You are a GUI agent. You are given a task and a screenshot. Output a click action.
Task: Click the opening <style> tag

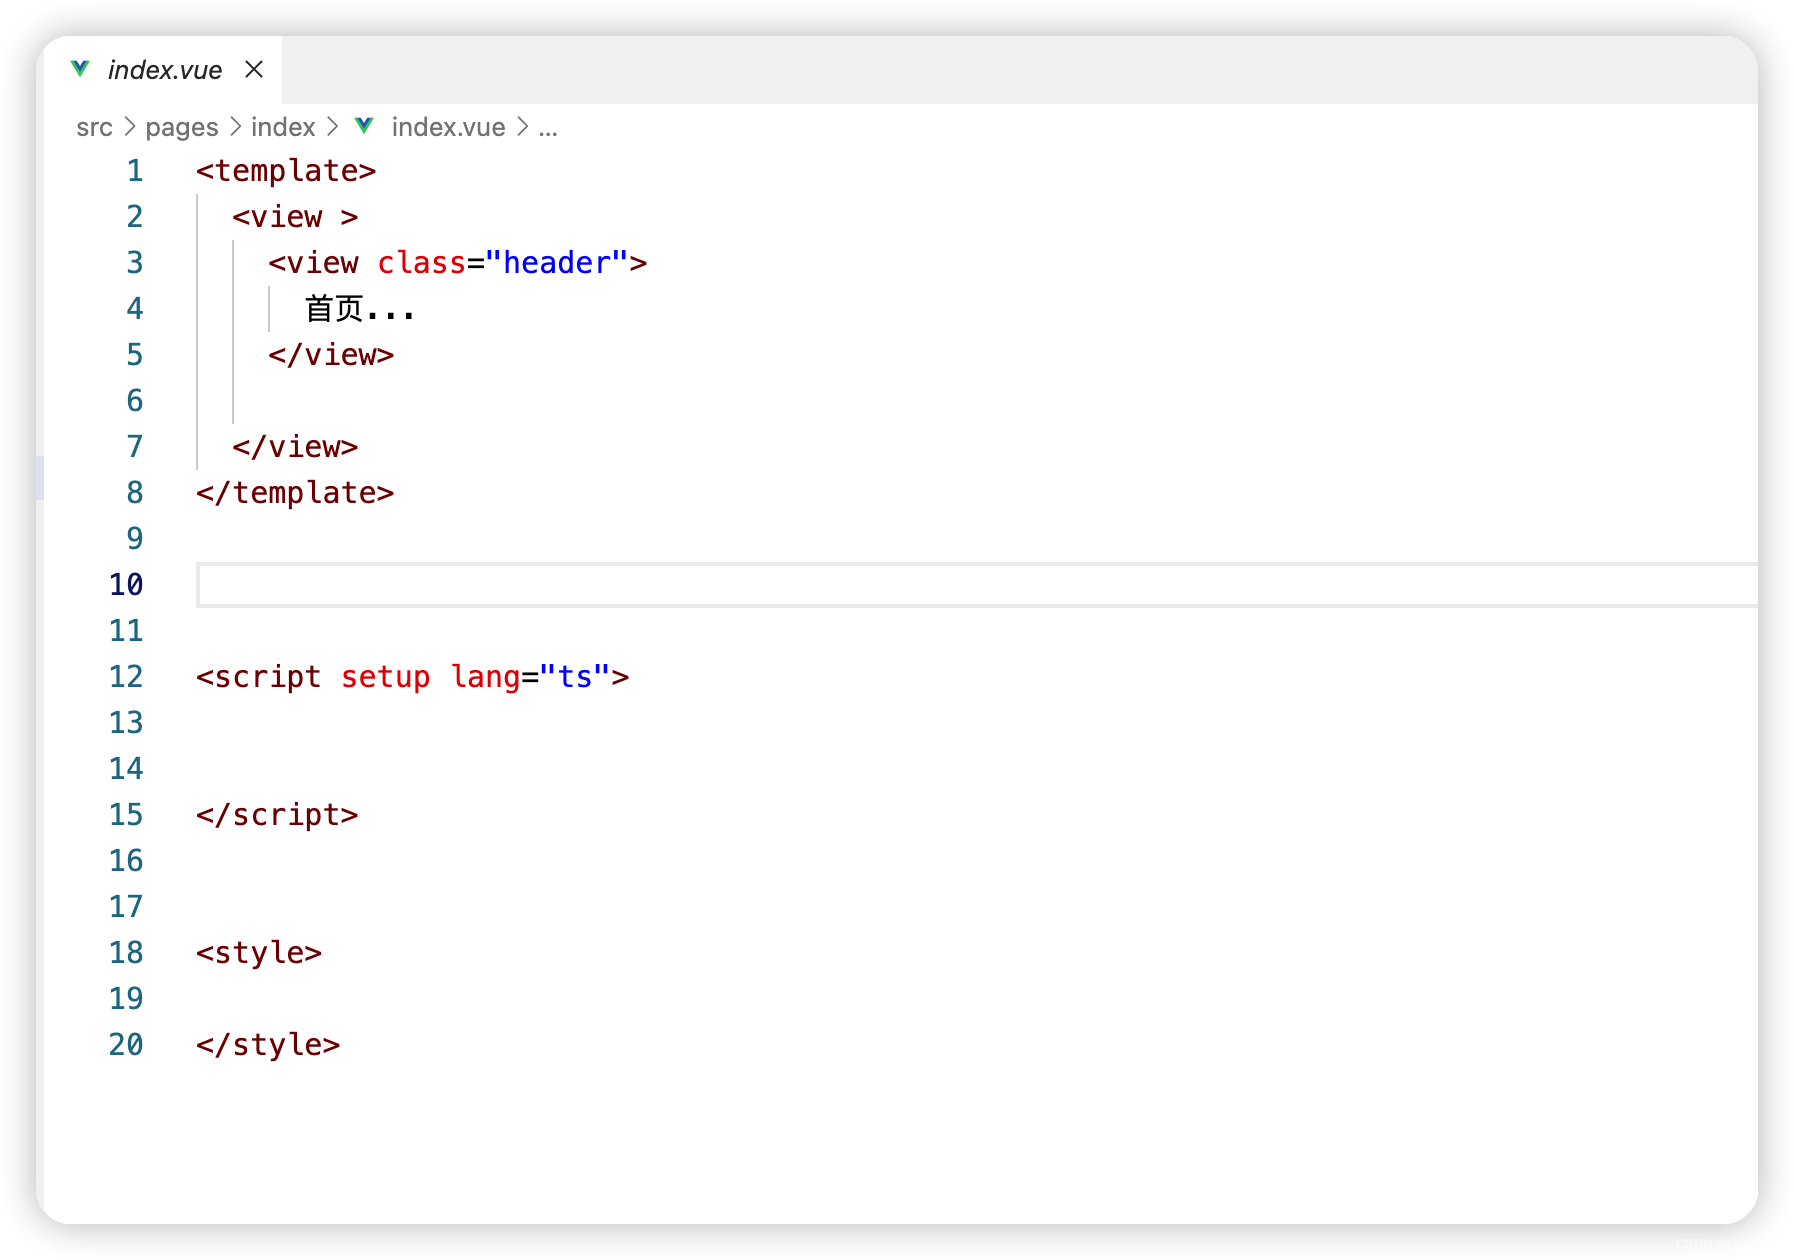coord(259,953)
